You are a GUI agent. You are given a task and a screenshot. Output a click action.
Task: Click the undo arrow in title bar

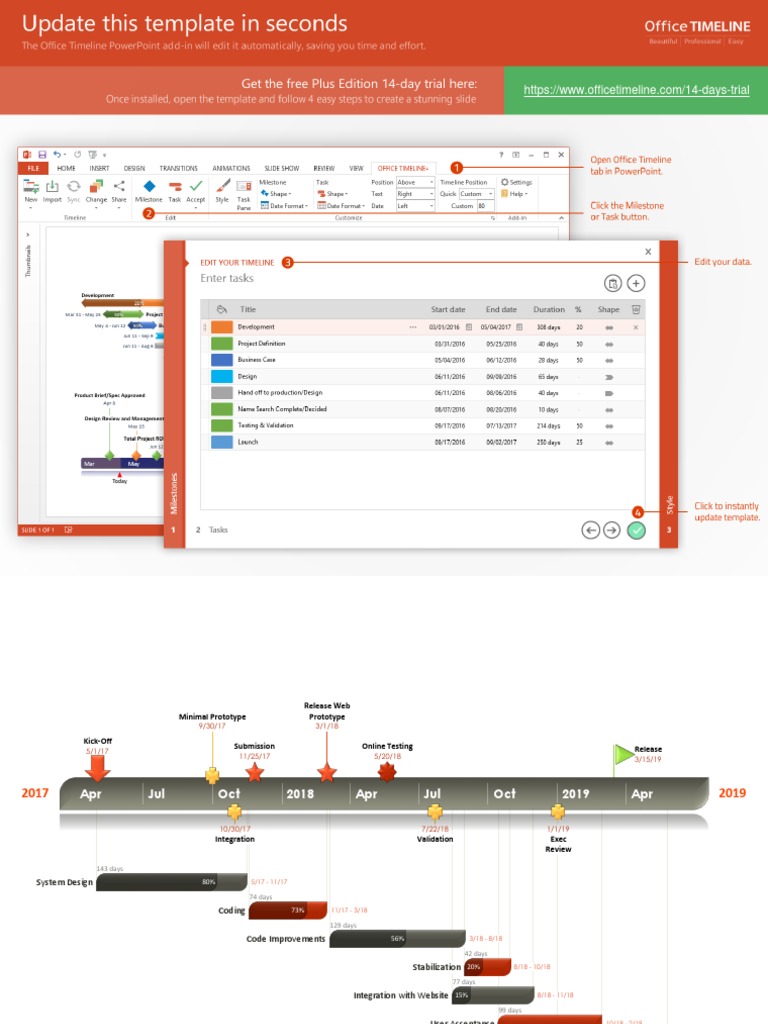(x=57, y=155)
